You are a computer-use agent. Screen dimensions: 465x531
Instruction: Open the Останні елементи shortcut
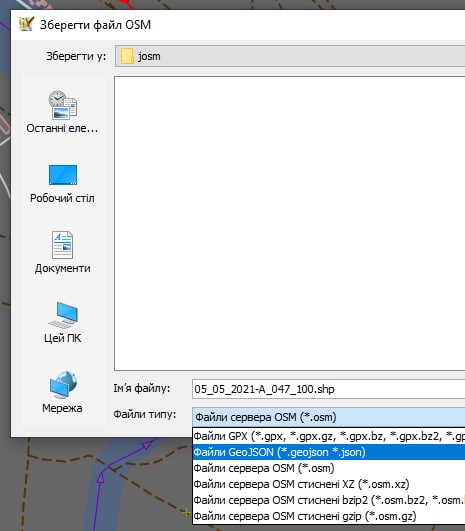click(62, 113)
